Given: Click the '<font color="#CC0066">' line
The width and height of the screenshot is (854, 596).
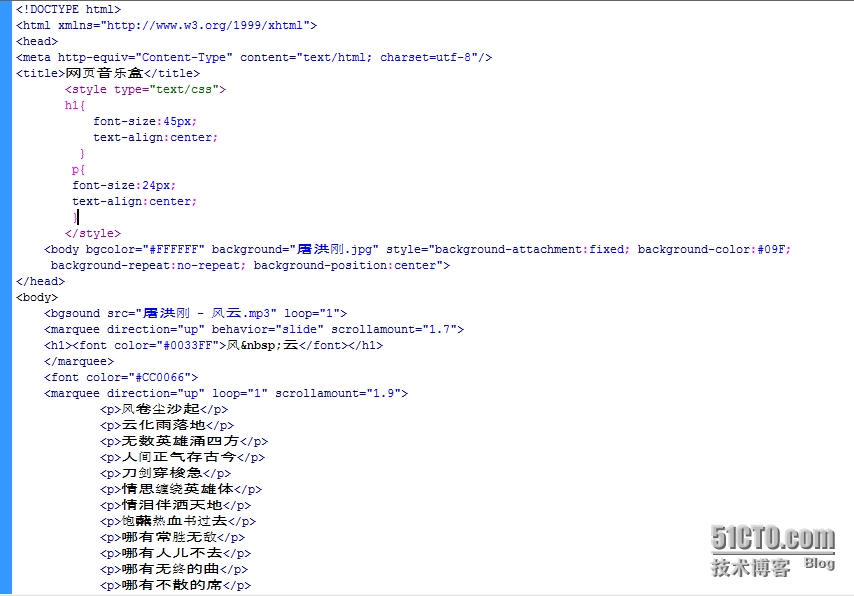Looking at the screenshot, I should click(121, 377).
